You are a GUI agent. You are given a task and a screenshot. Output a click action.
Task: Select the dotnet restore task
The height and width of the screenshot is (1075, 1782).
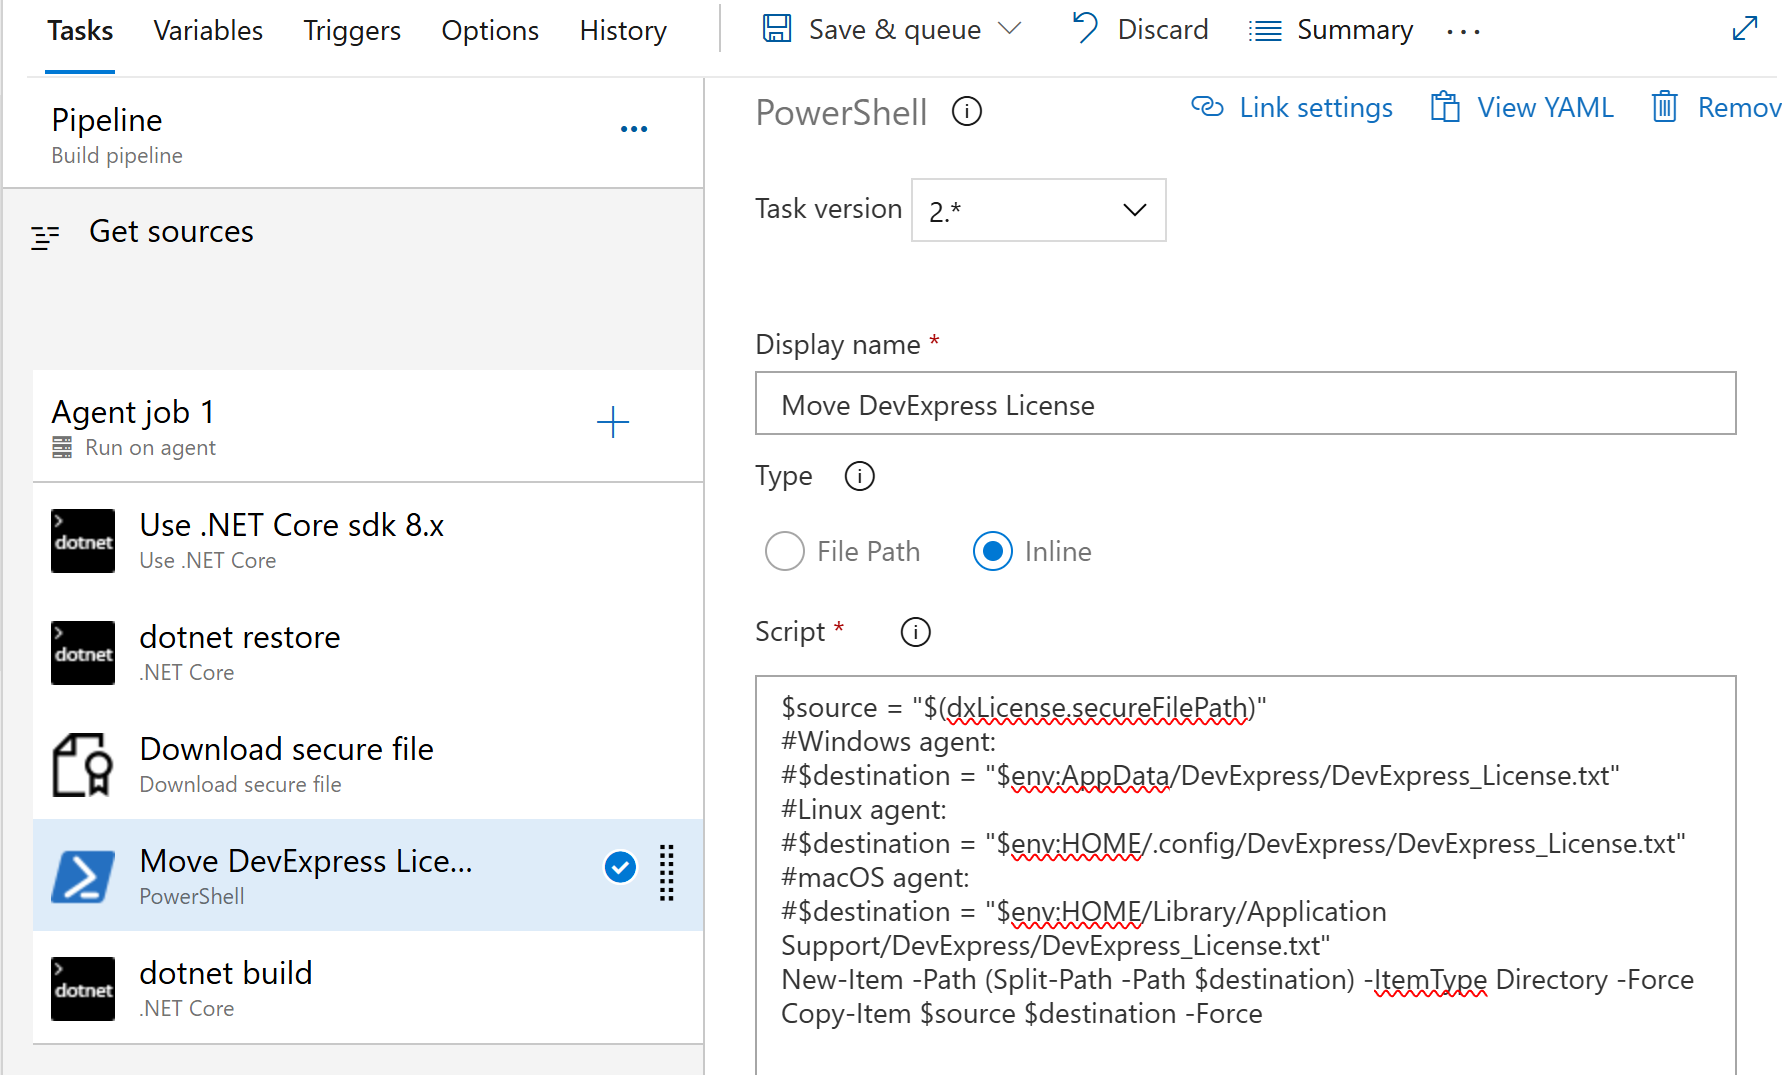tap(368, 653)
